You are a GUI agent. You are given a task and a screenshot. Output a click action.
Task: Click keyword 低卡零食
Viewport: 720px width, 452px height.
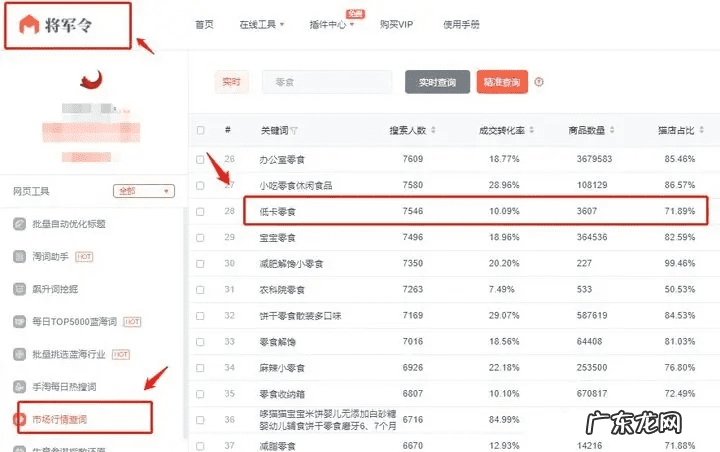pos(277,212)
